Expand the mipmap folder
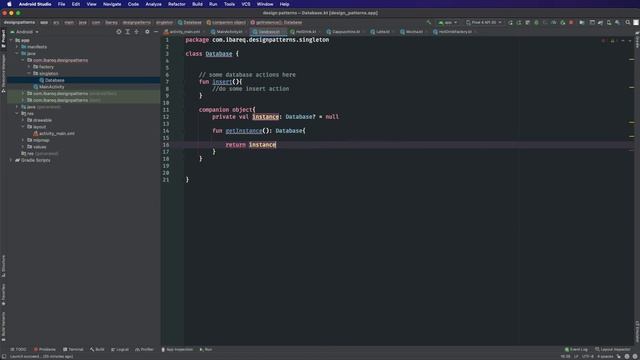Image resolution: width=640 pixels, height=360 pixels. click(23, 140)
